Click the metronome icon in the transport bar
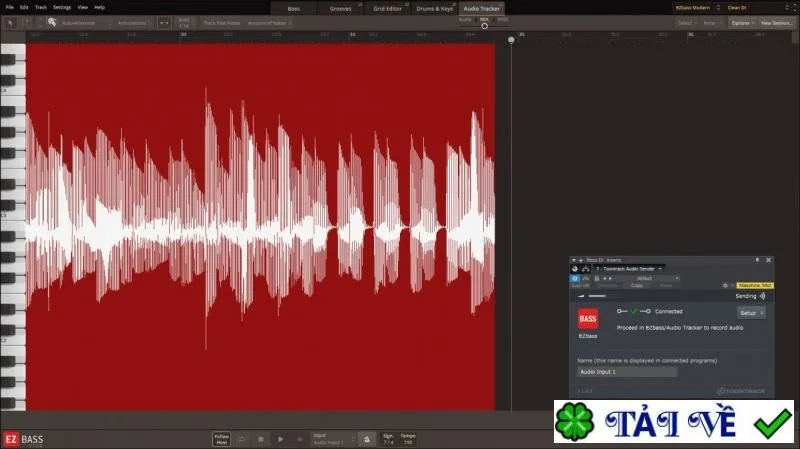This screenshot has width=800, height=449. [367, 439]
